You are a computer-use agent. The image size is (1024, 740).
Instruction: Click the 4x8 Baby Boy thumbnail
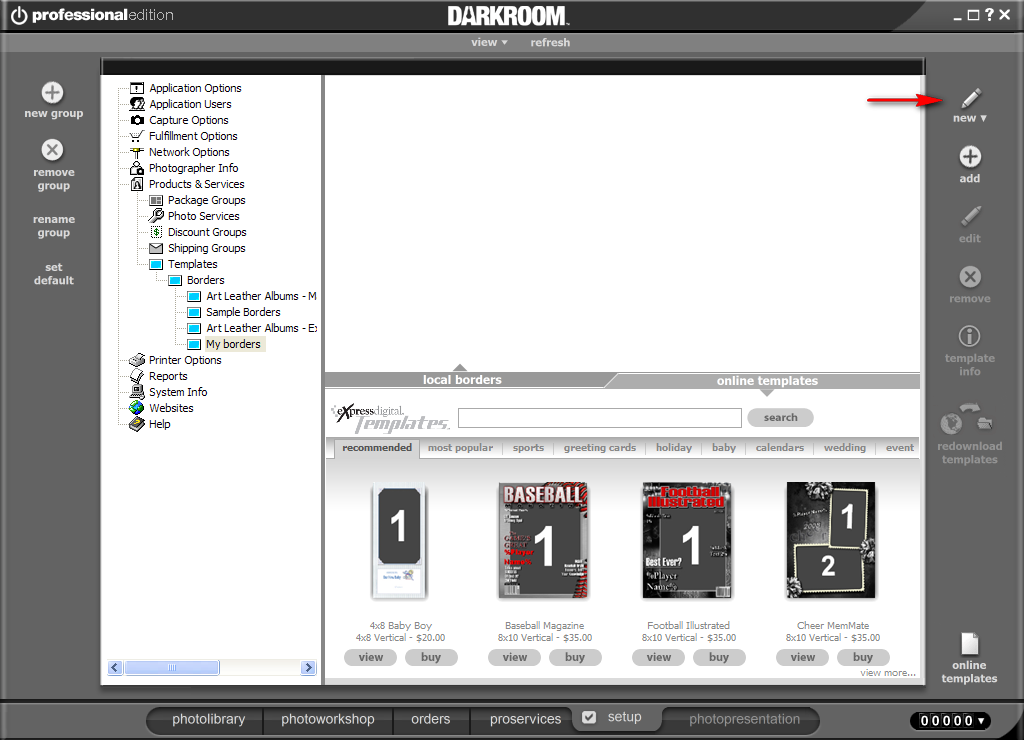tap(400, 541)
